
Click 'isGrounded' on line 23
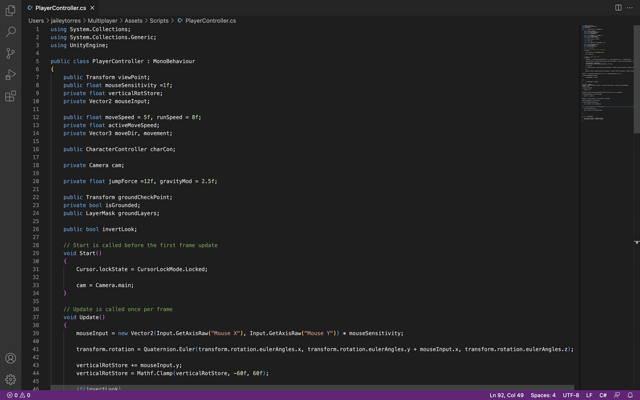tap(121, 205)
